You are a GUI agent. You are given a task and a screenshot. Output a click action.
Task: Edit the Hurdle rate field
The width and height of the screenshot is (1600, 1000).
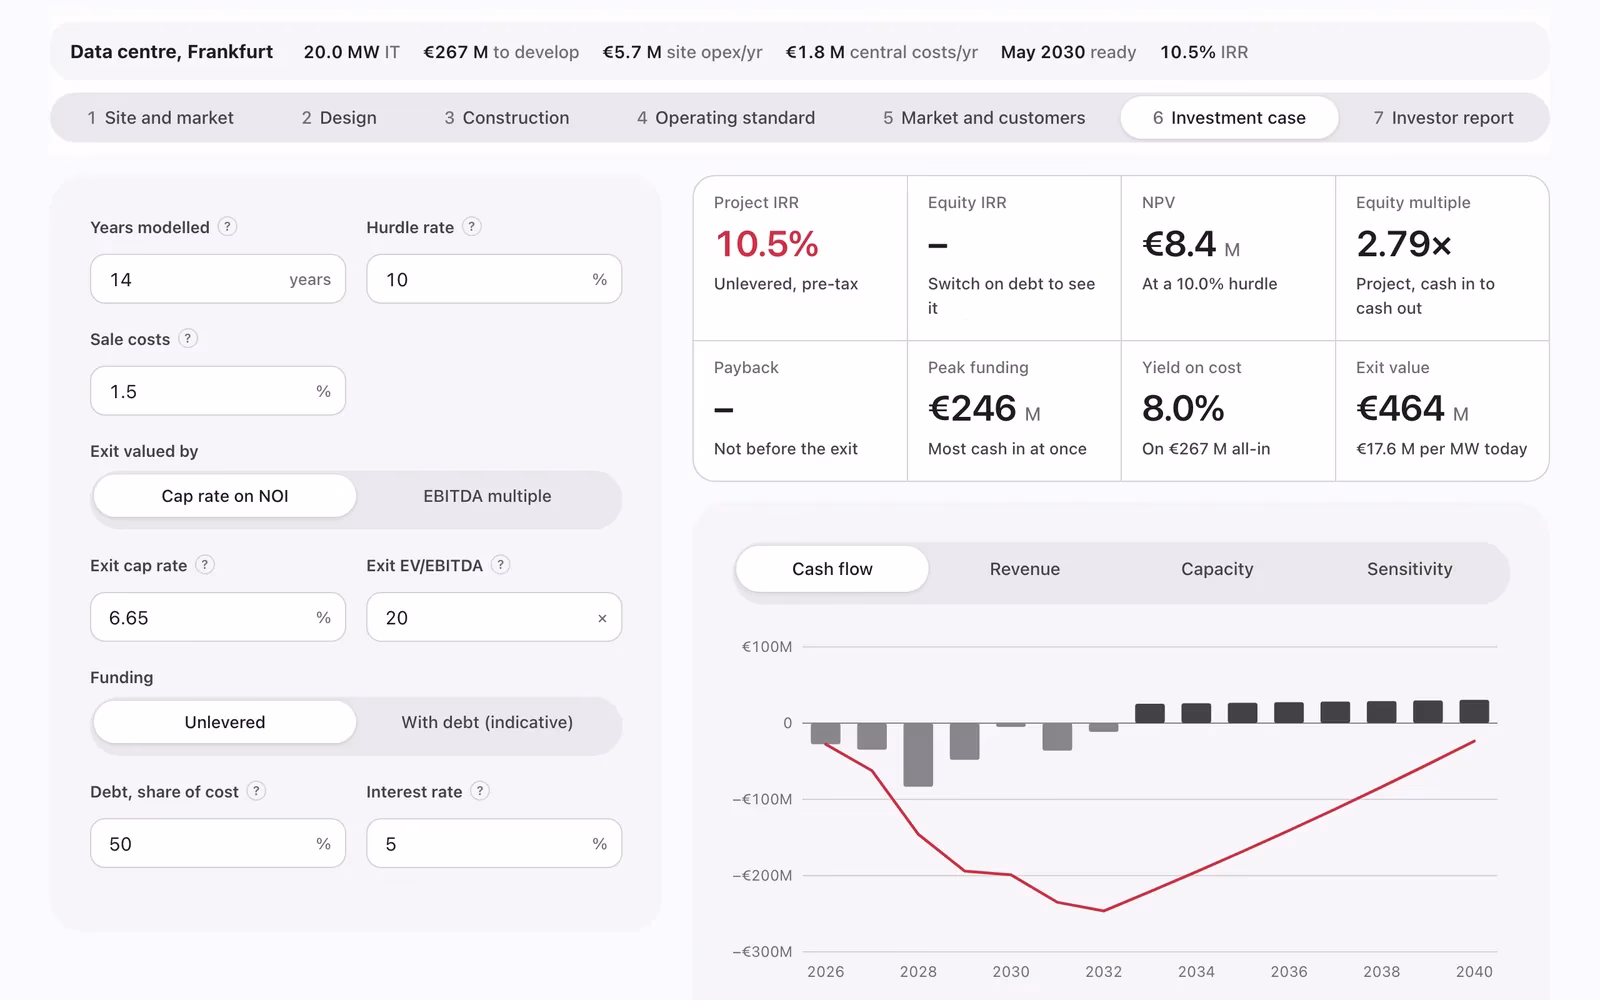[494, 279]
